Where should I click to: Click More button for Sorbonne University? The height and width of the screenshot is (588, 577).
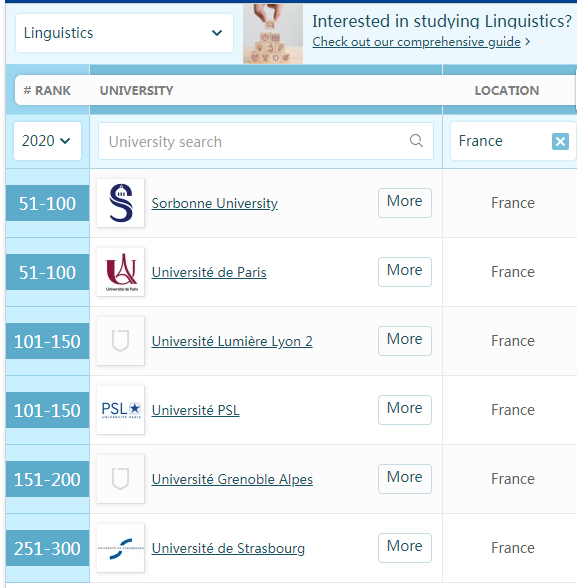click(x=405, y=202)
